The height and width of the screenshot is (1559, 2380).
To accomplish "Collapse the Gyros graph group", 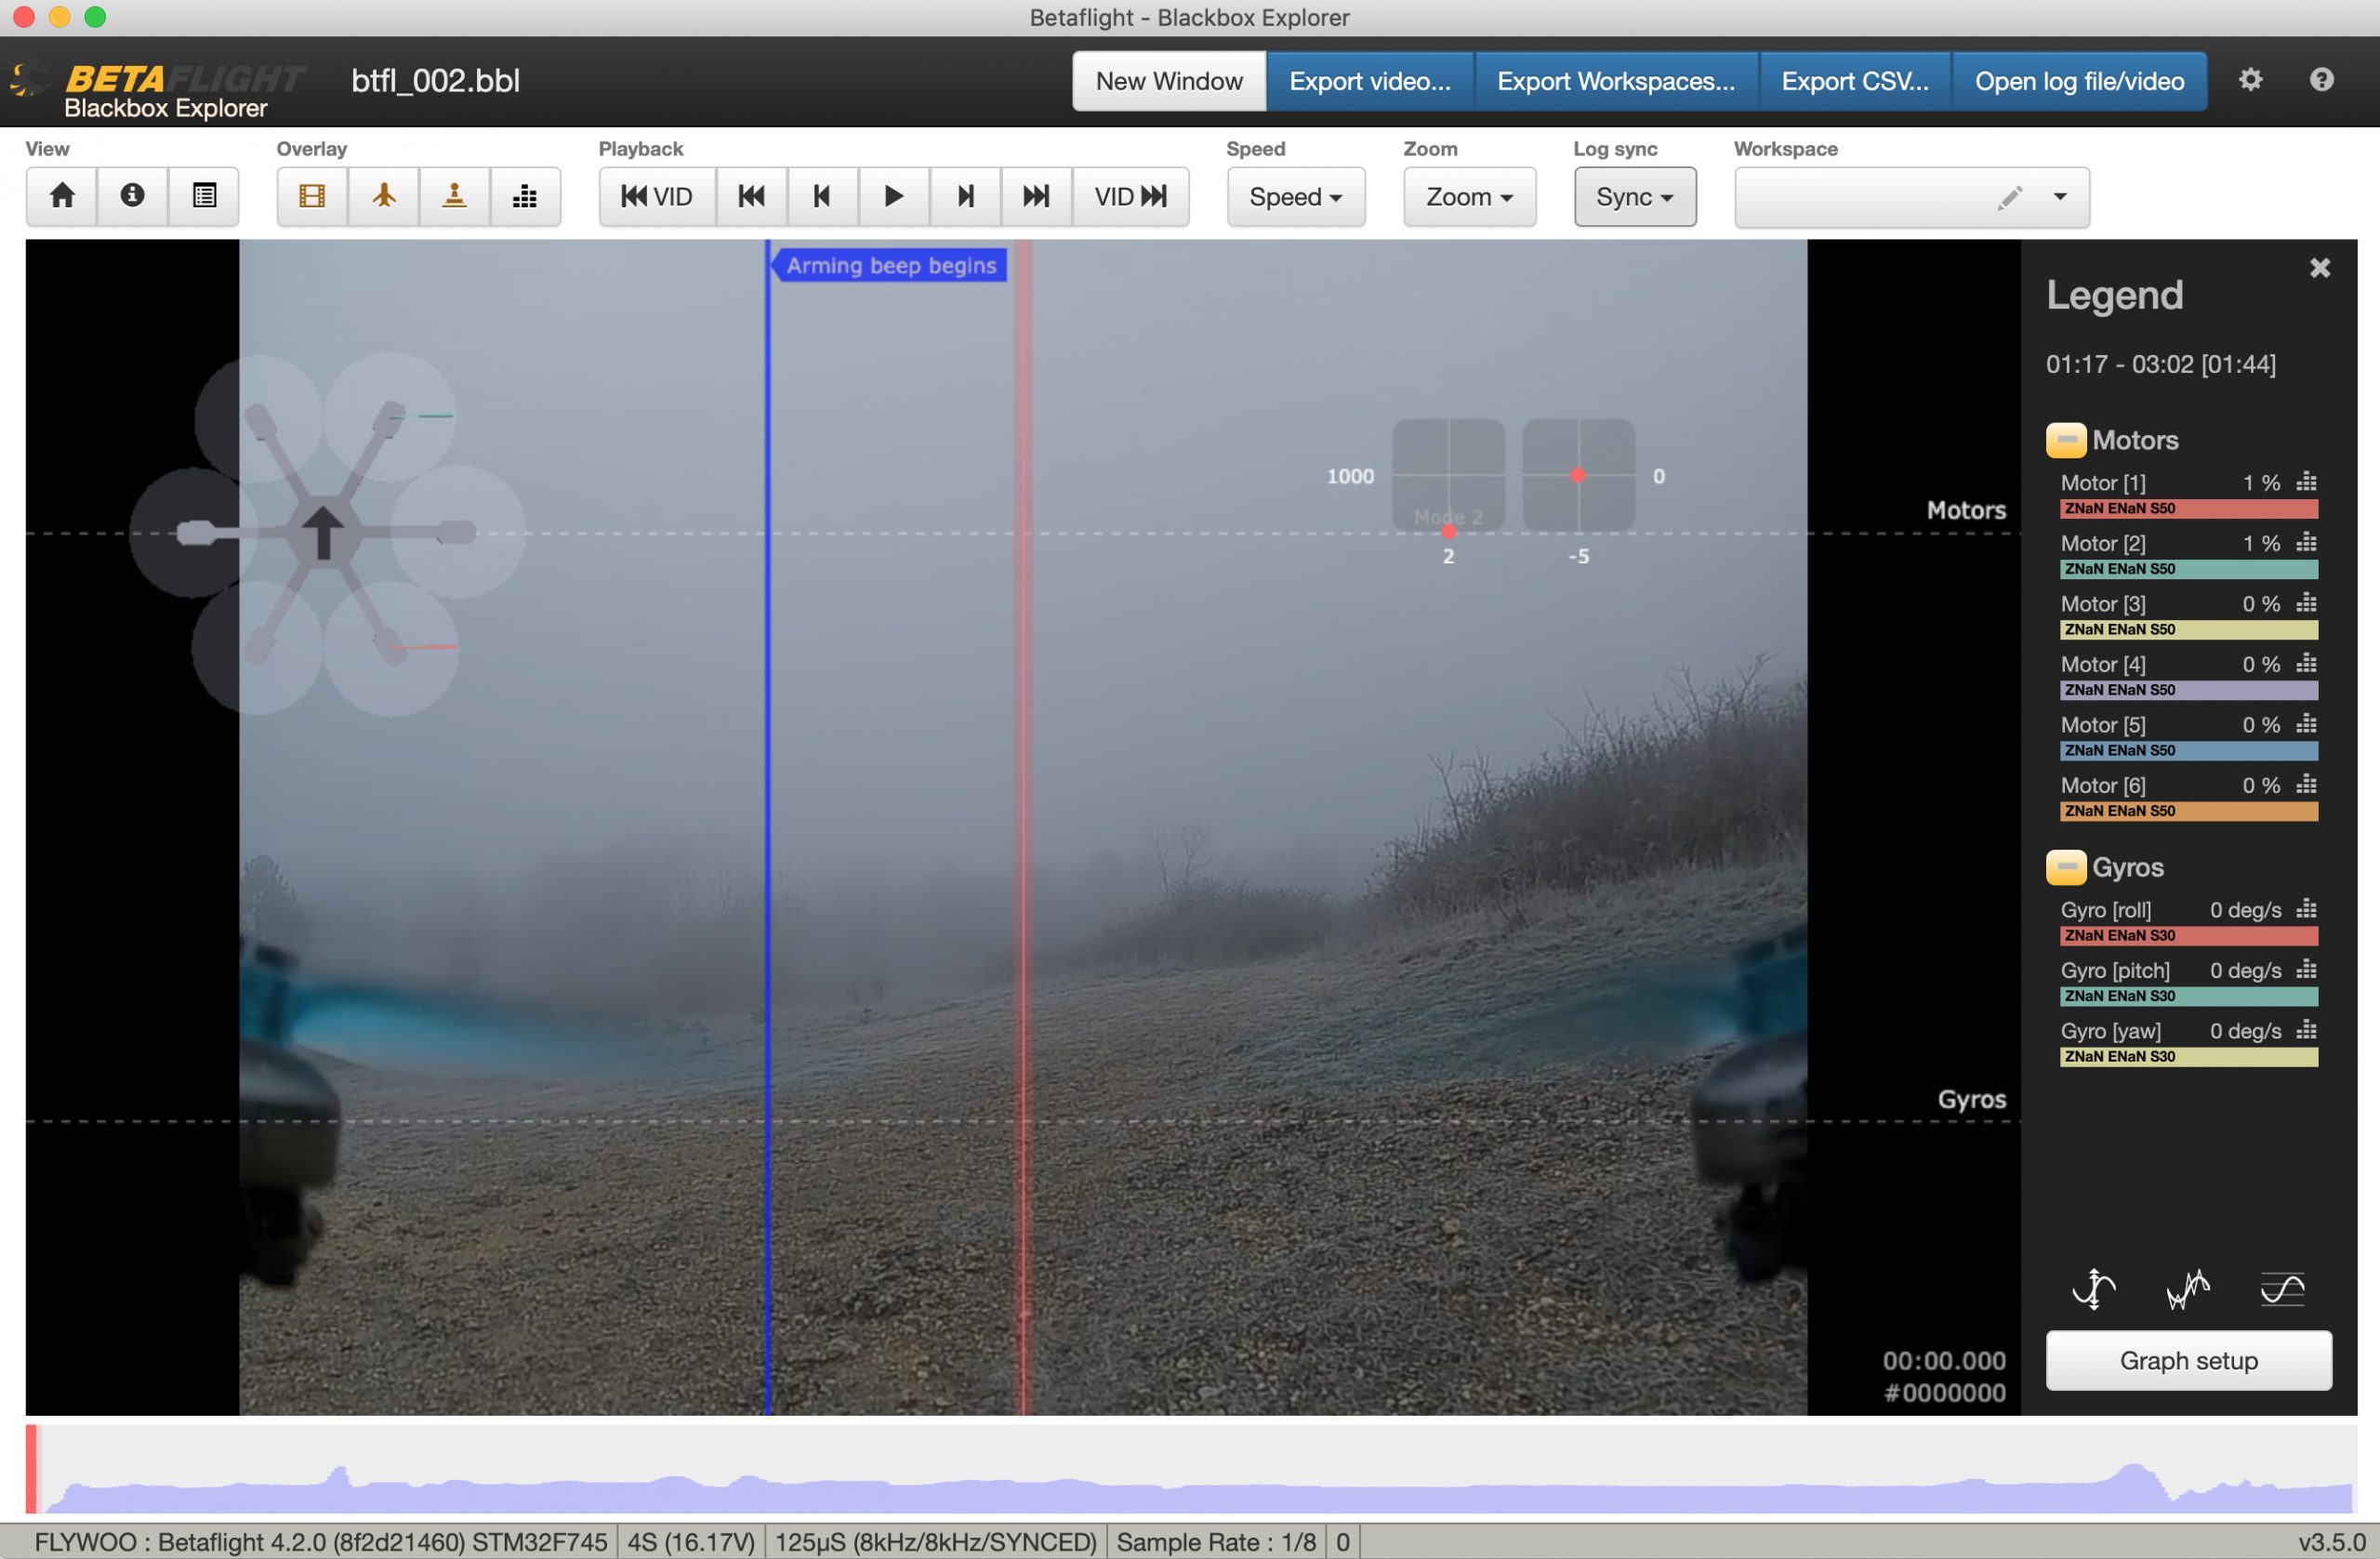I will [x=2066, y=867].
